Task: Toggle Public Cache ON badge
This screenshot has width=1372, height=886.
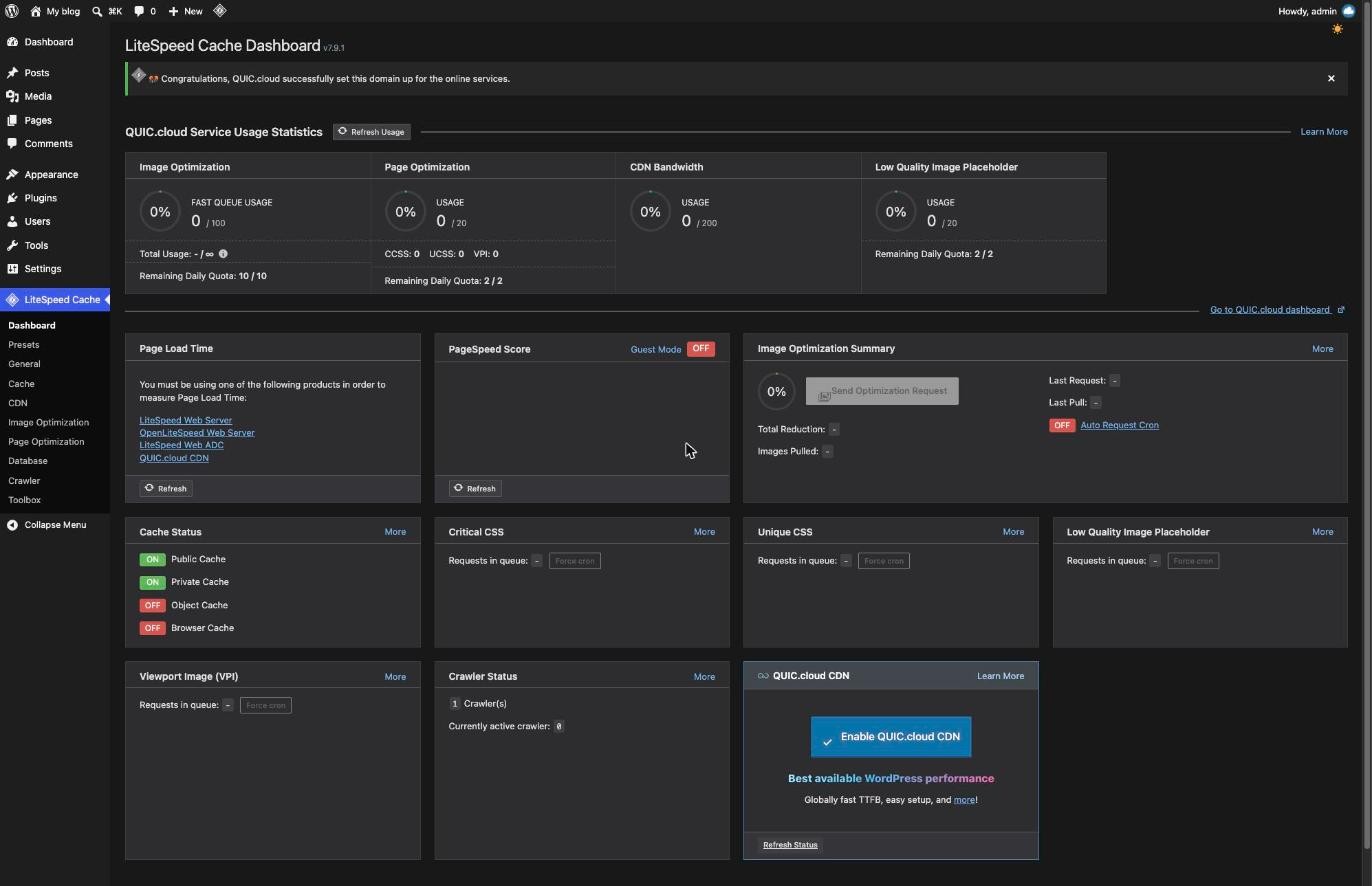Action: click(152, 559)
